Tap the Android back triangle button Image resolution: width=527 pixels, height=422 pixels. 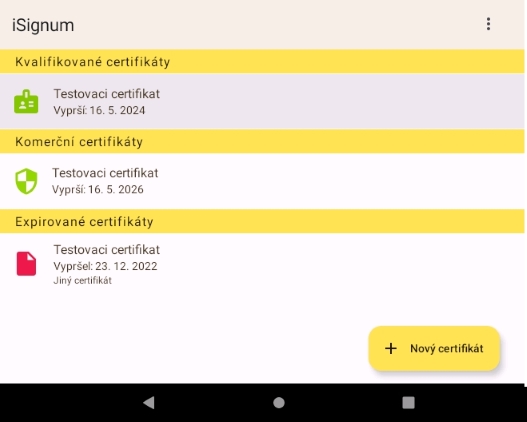tap(149, 402)
